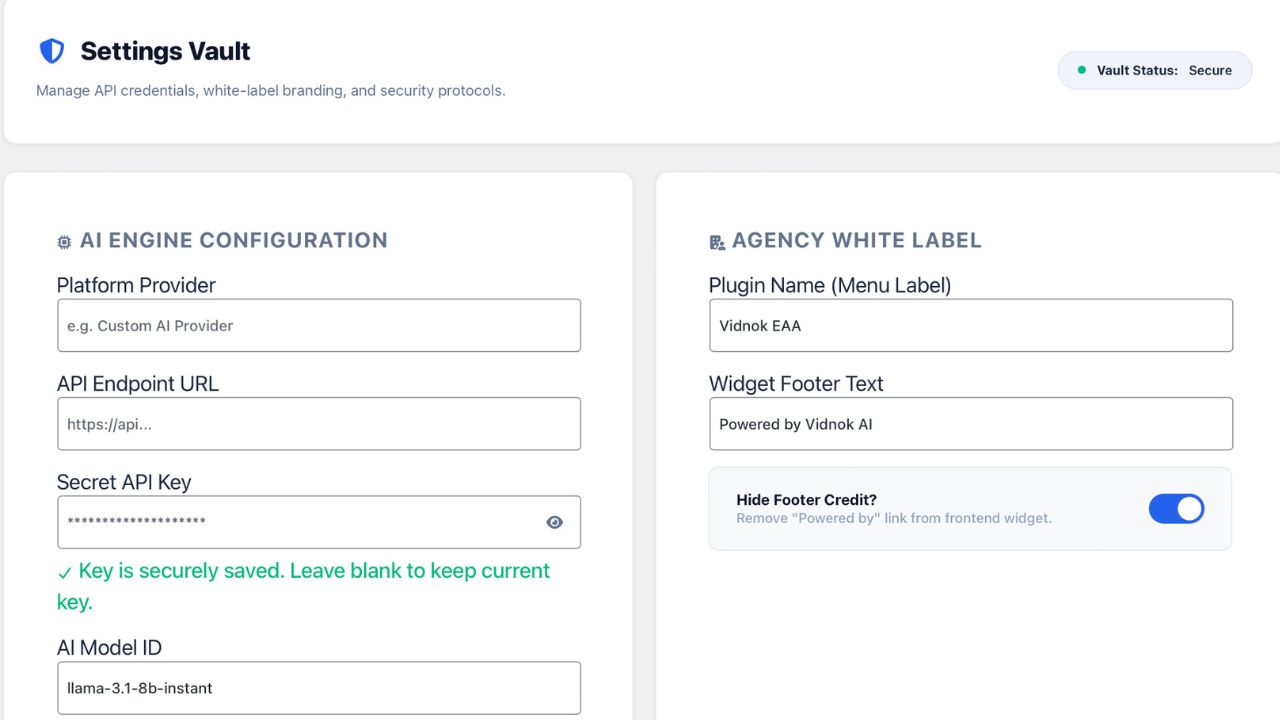Edit the Plugin Name menu label field

coord(970,326)
